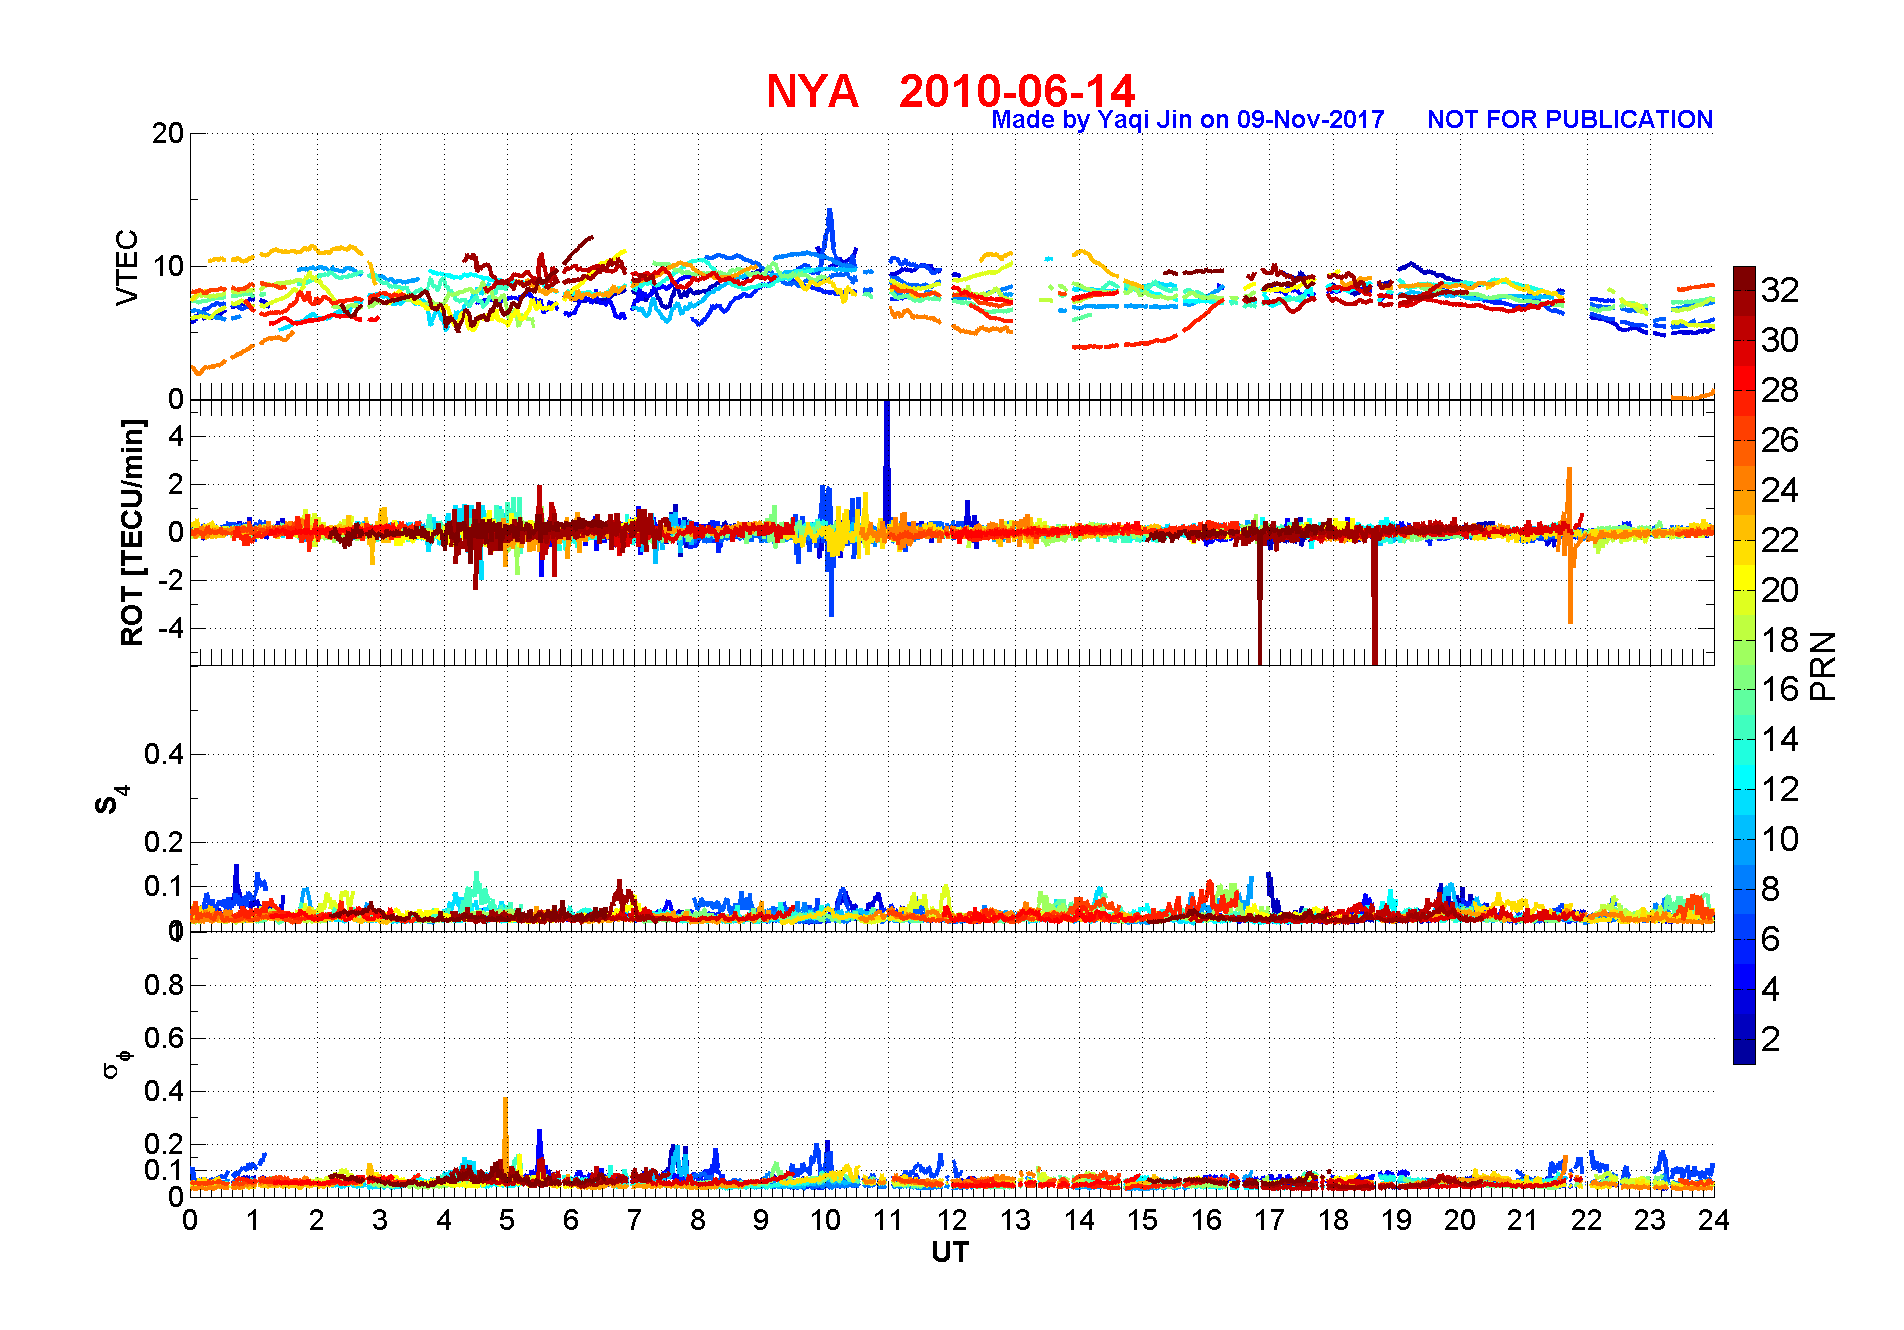Click PRN colorbar tick label 18

point(1780,640)
